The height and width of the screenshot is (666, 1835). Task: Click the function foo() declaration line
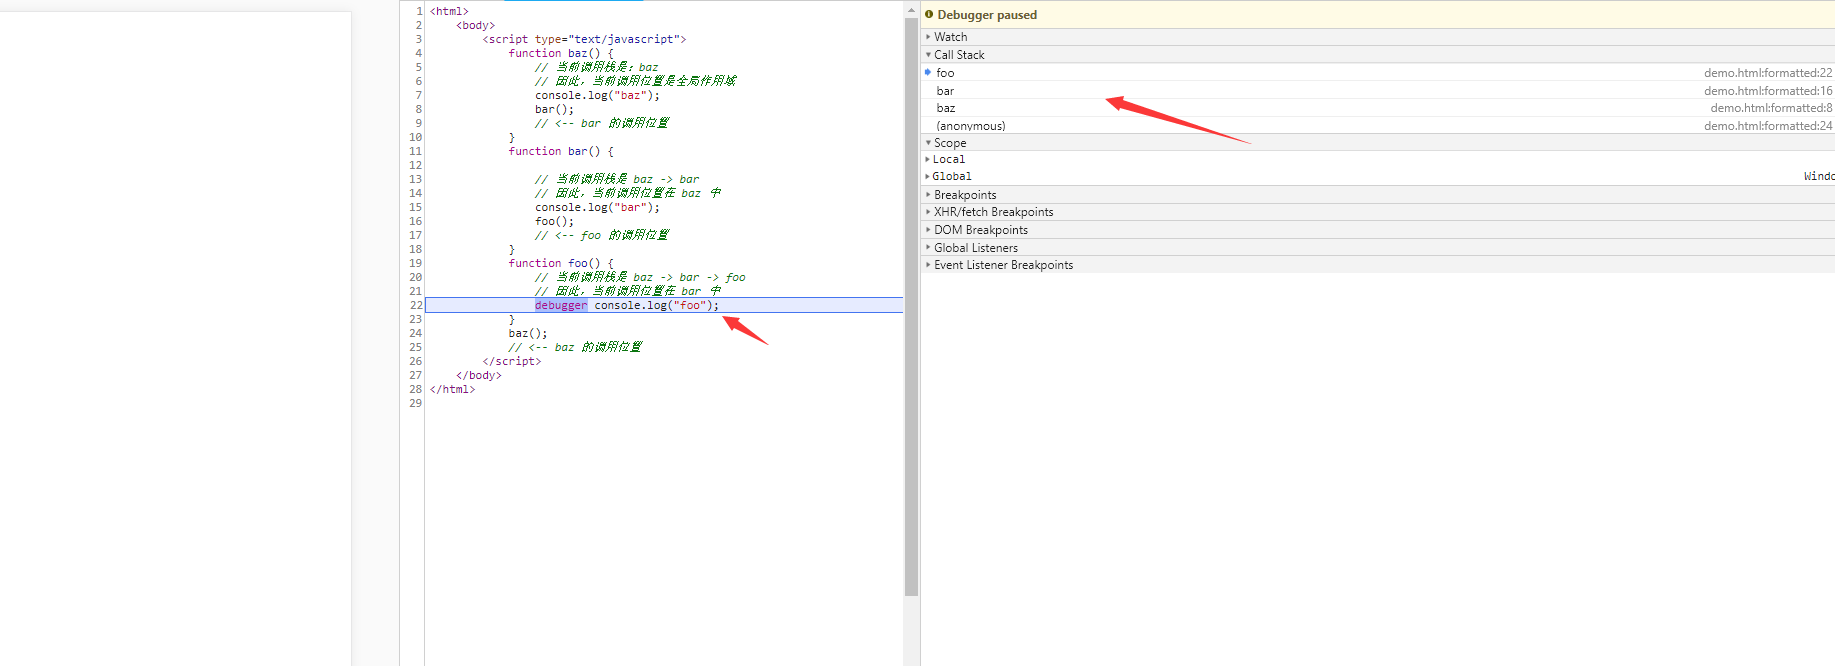click(561, 263)
